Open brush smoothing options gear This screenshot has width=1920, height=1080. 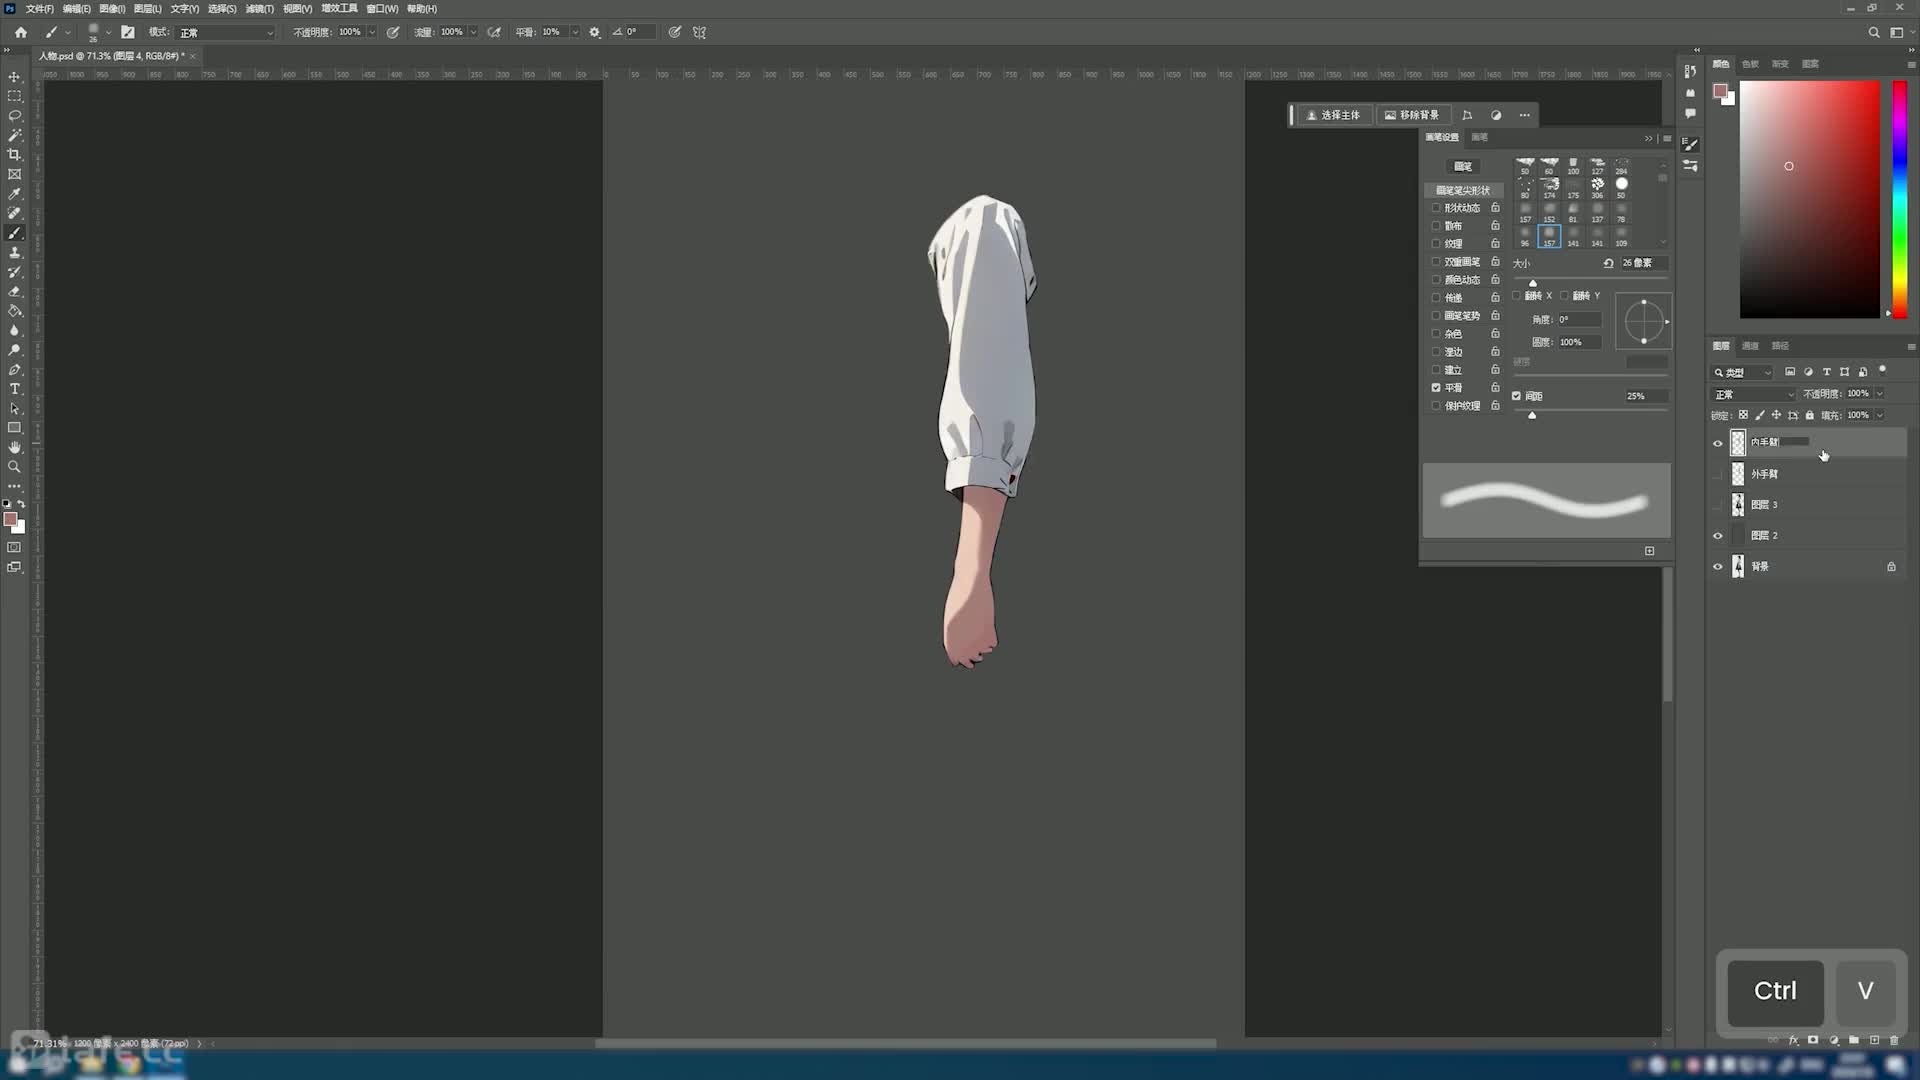pyautogui.click(x=595, y=32)
